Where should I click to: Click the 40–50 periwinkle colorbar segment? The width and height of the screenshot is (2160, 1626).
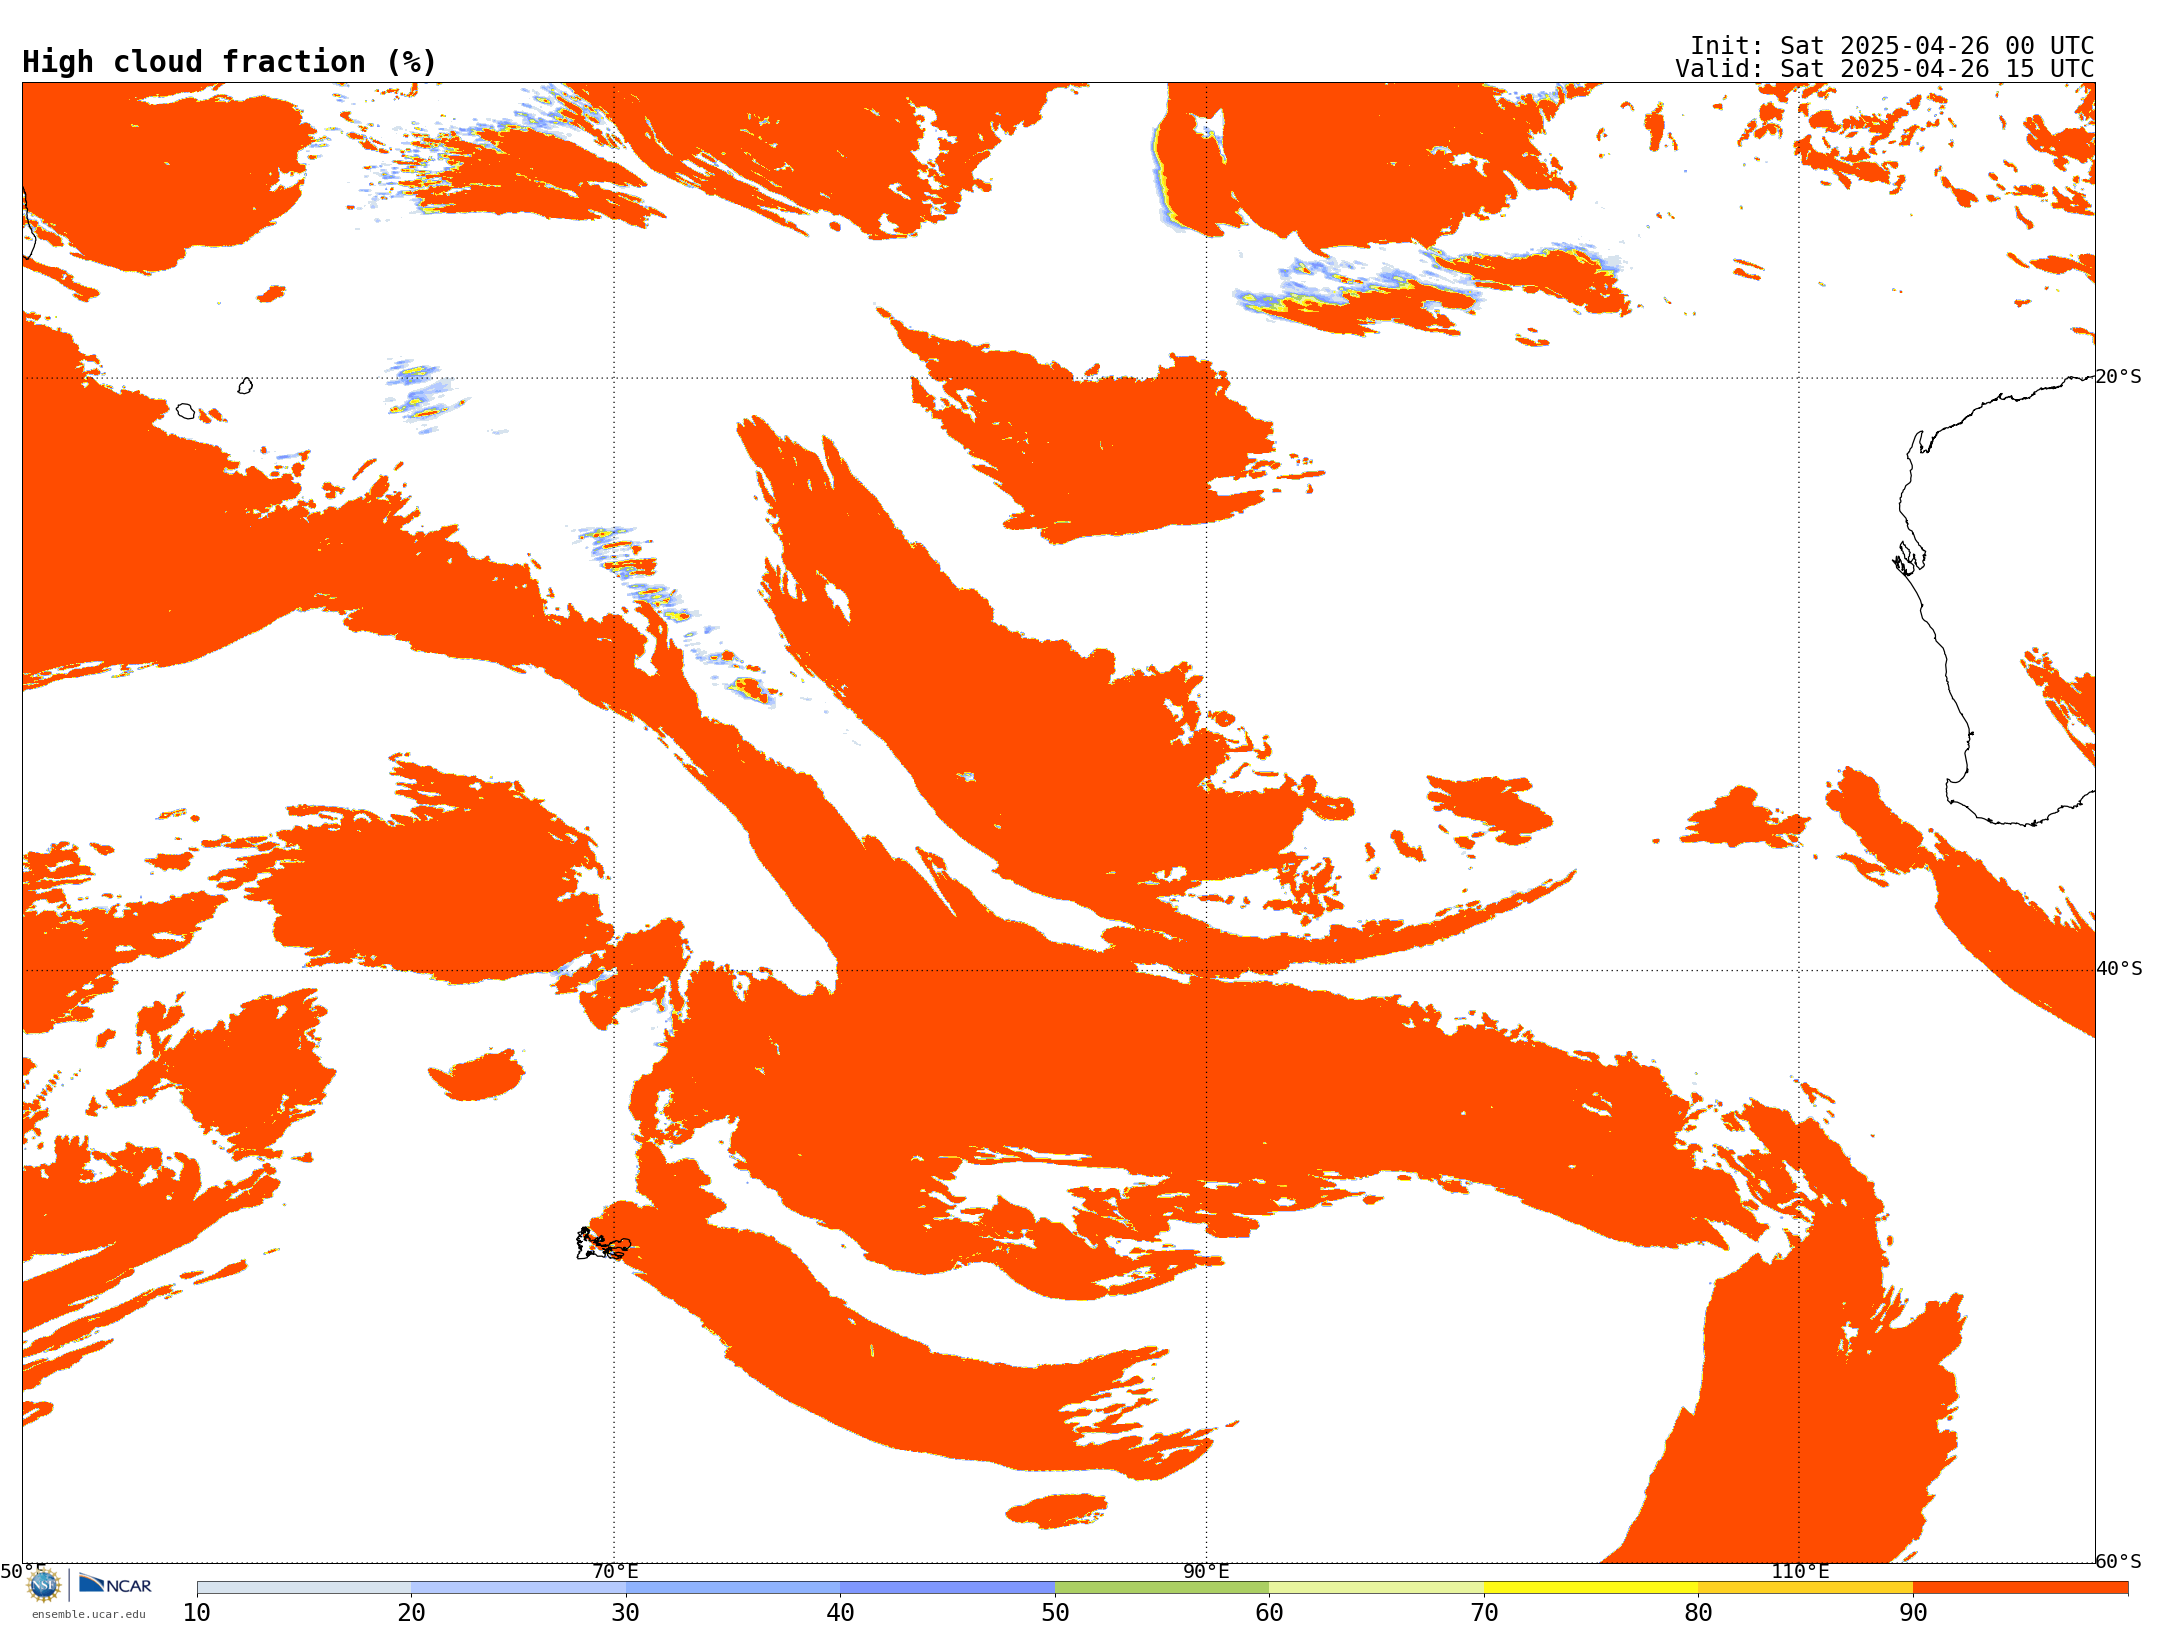point(947,1587)
